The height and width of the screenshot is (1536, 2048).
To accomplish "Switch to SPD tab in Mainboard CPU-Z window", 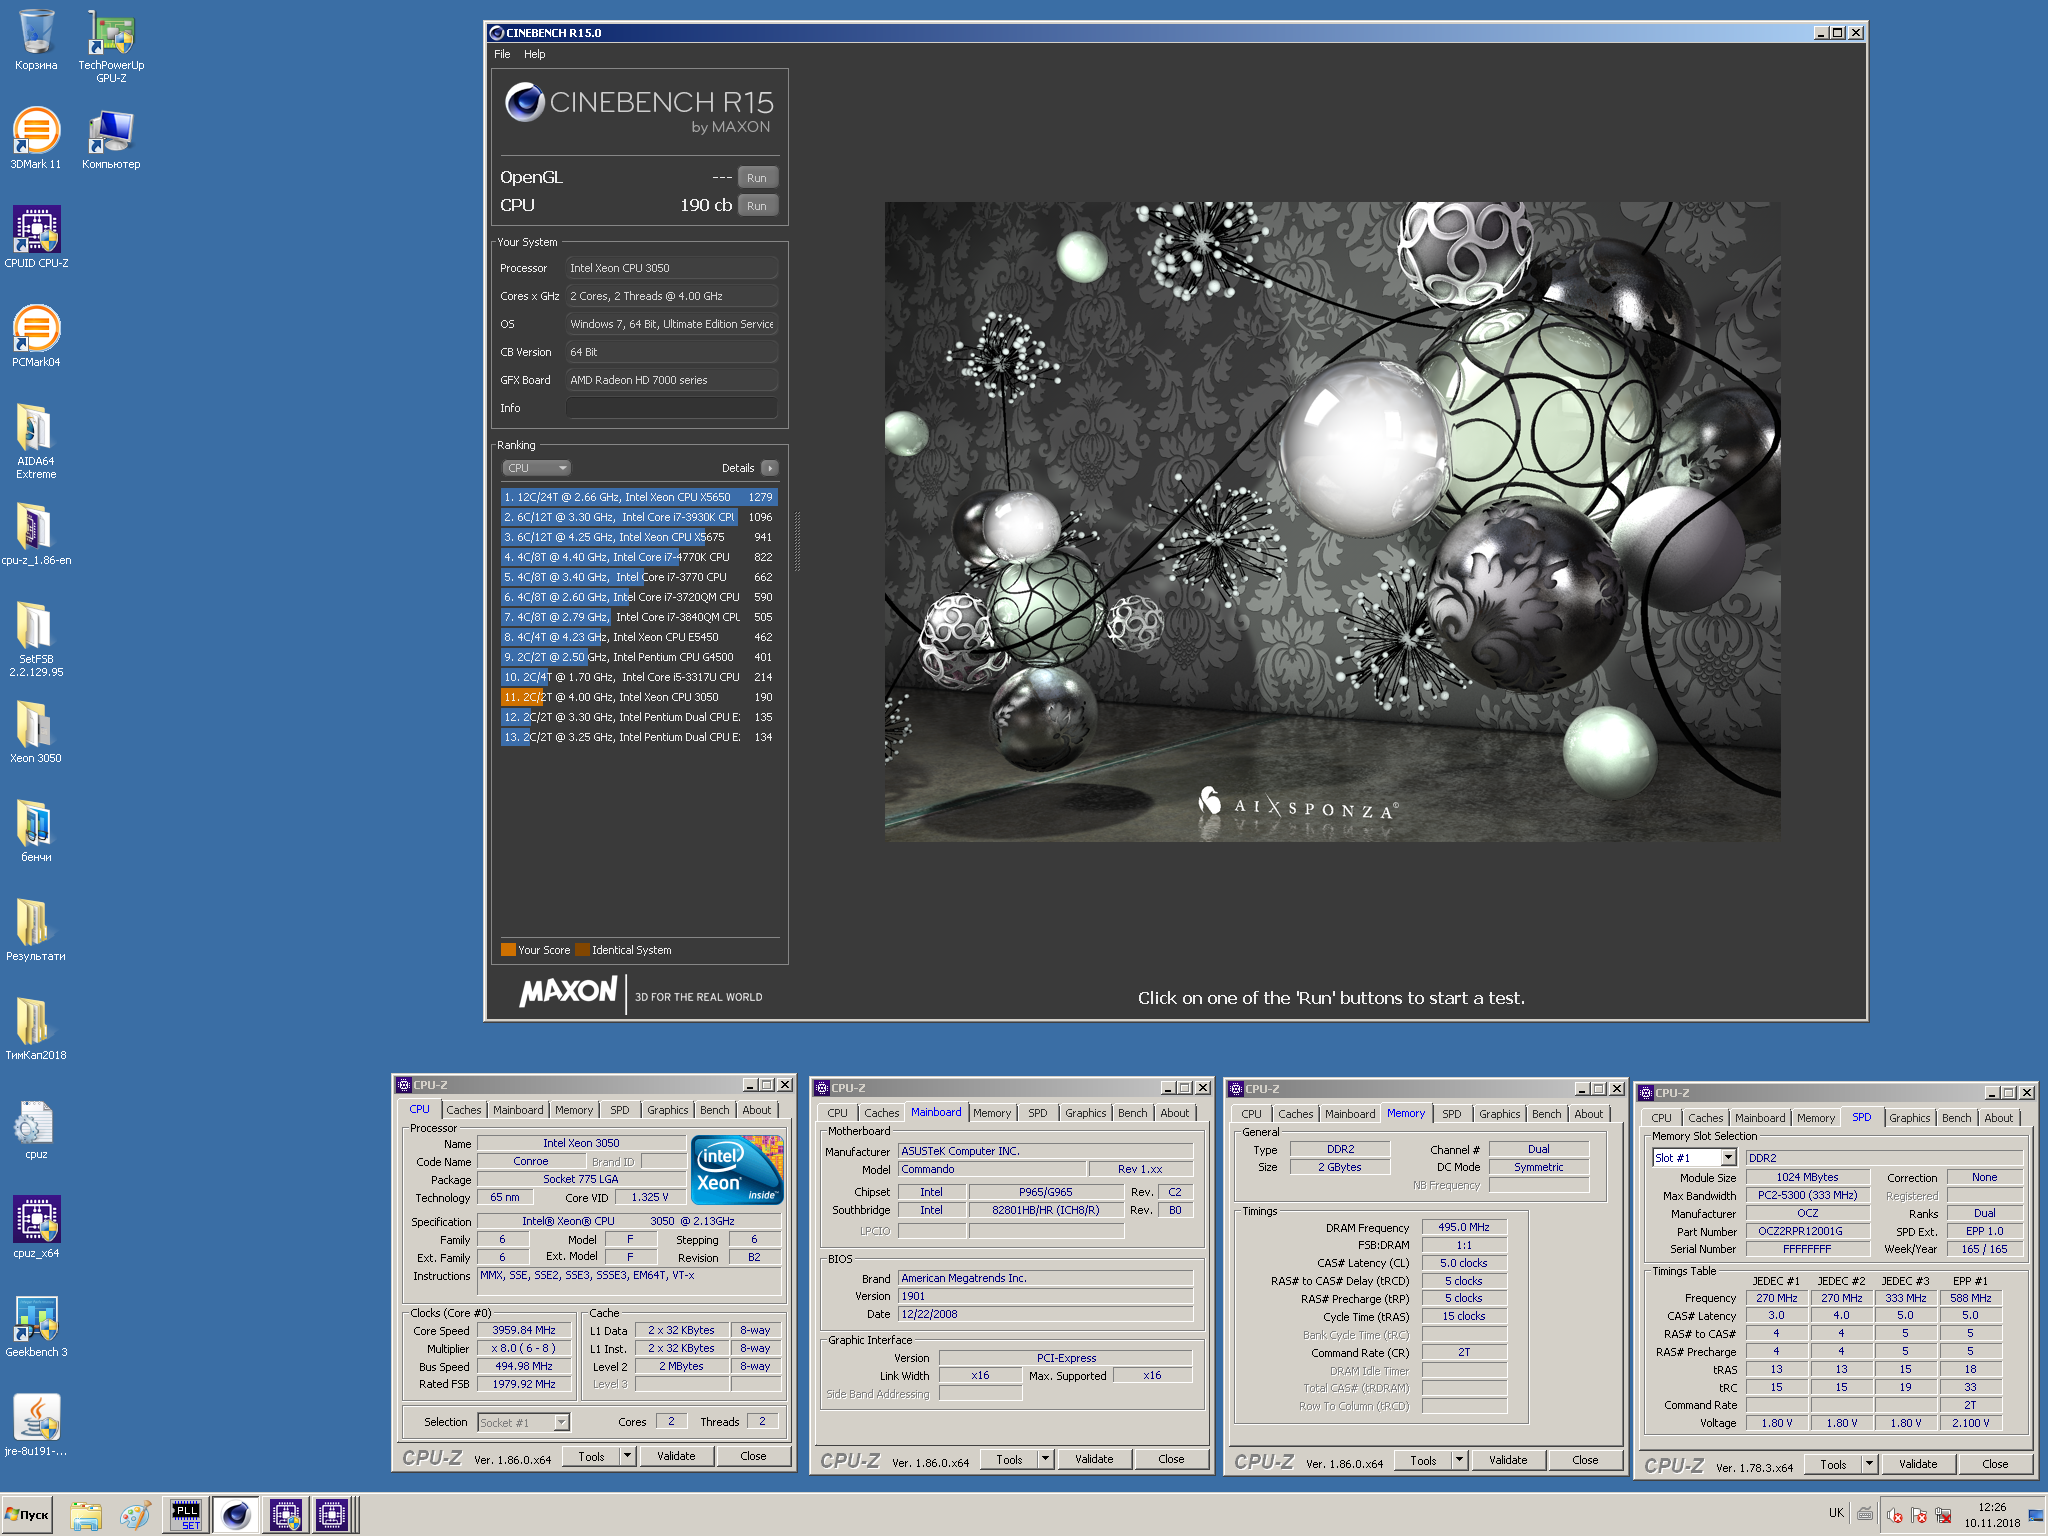I will click(x=1038, y=1113).
